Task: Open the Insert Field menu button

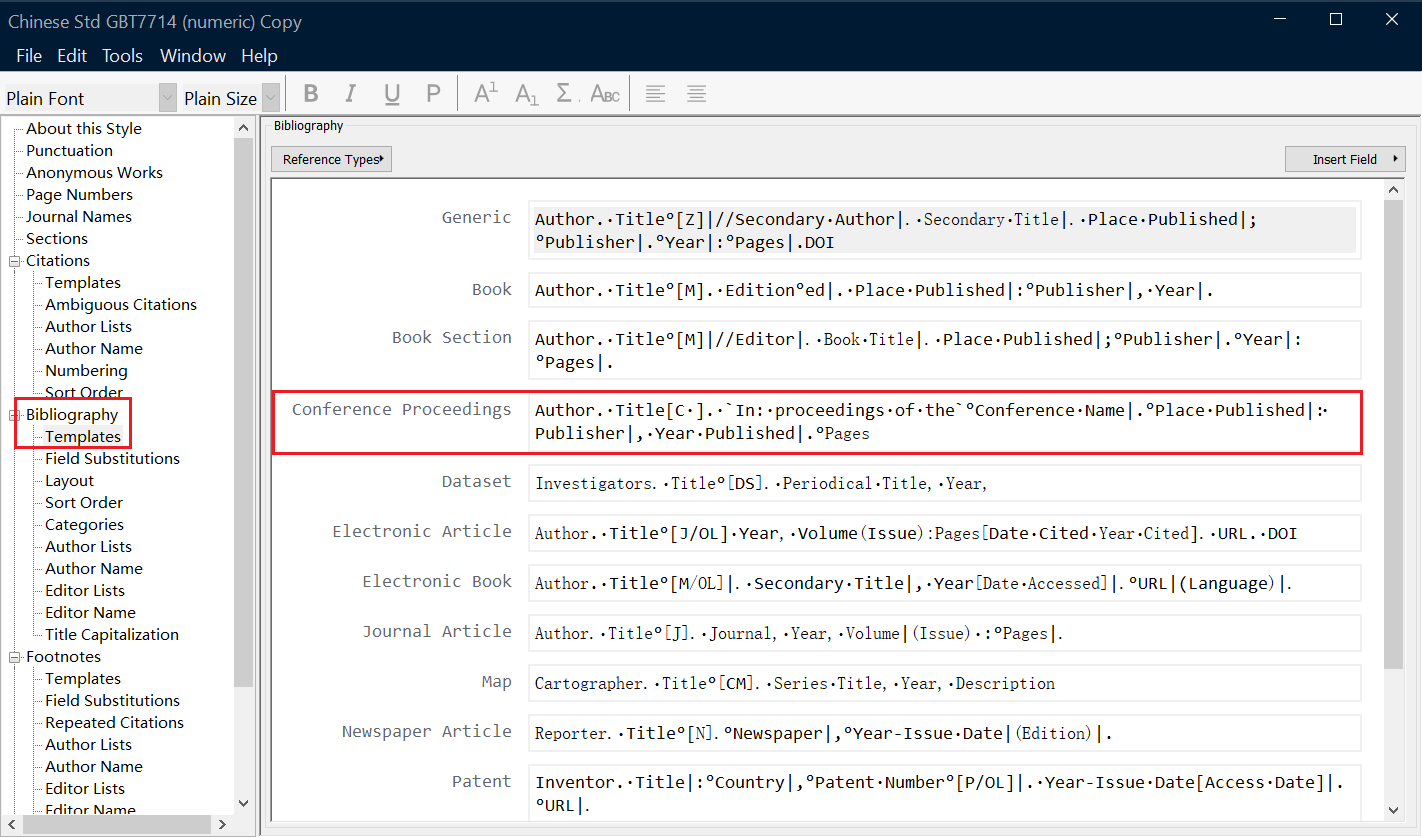Action: click(x=1345, y=159)
